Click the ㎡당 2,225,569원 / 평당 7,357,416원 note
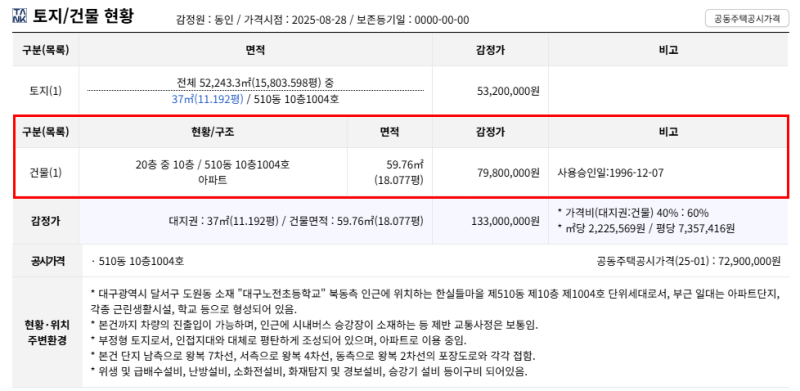 647,229
